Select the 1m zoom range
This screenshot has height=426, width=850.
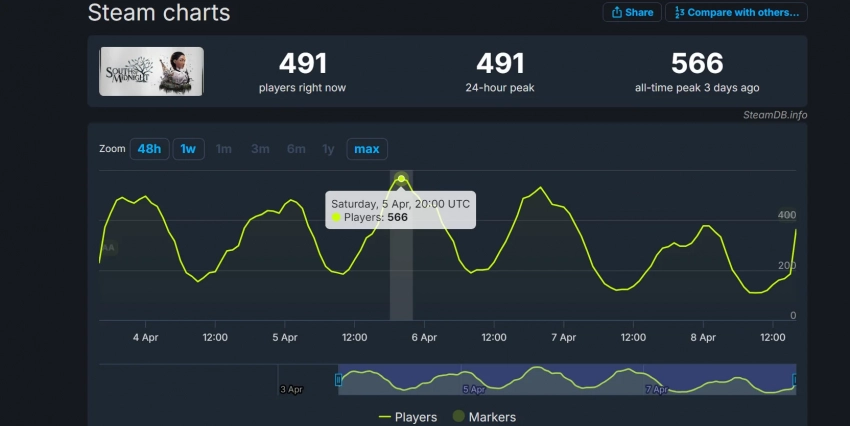click(224, 149)
